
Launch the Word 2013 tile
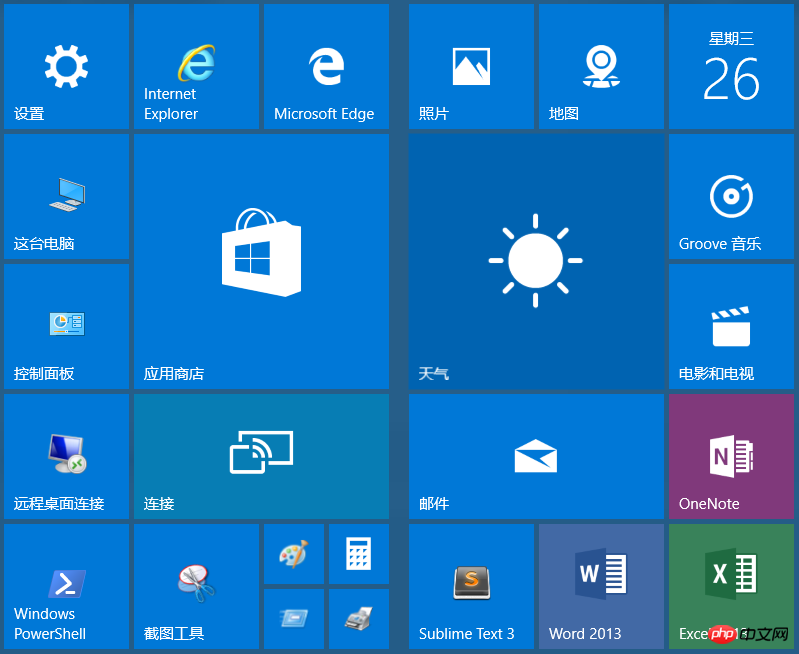click(x=601, y=586)
